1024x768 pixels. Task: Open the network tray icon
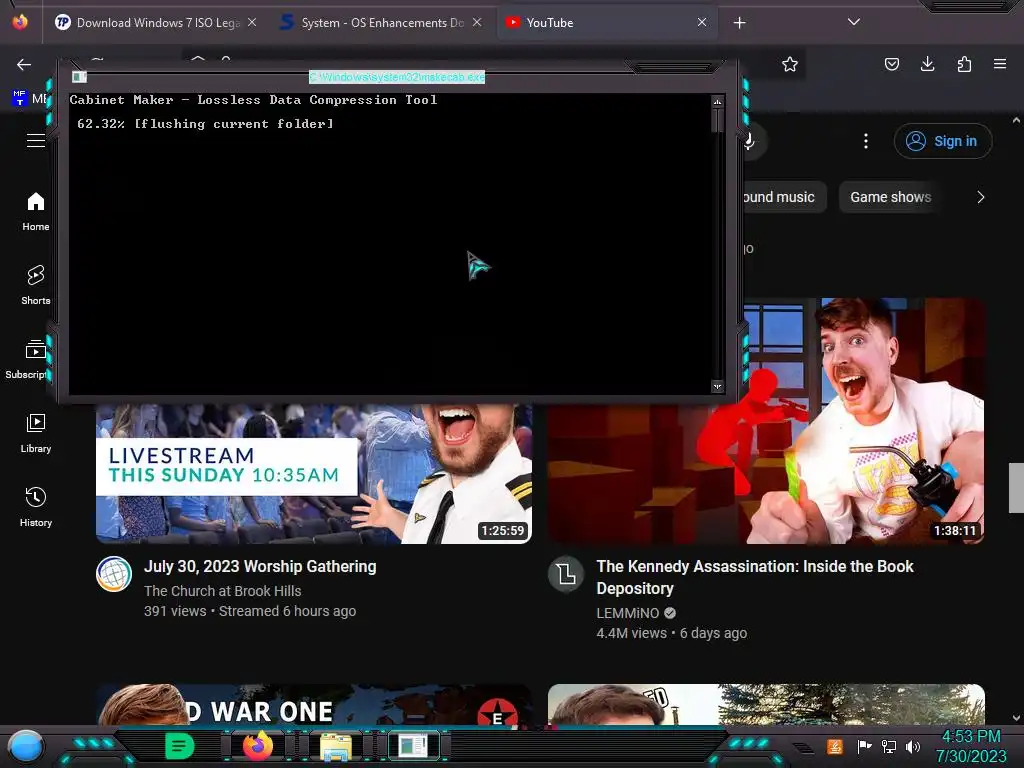888,746
